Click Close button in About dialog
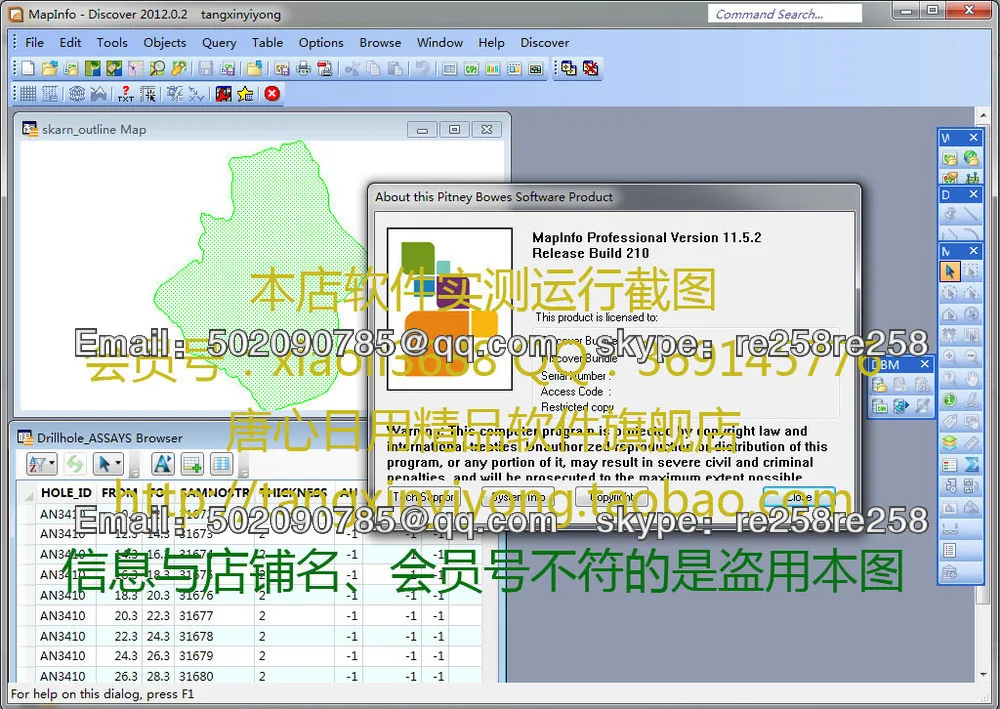 799,497
